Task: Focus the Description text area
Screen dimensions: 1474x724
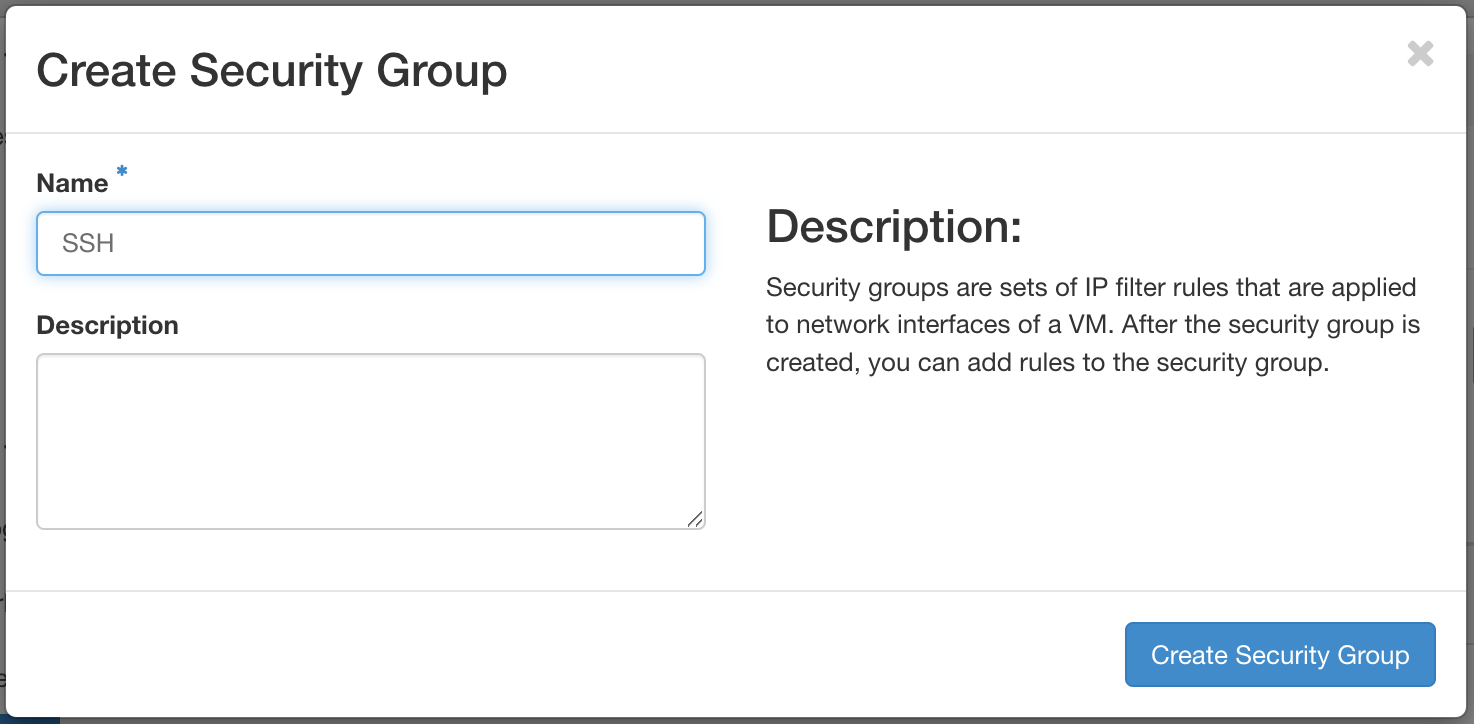Action: click(370, 440)
